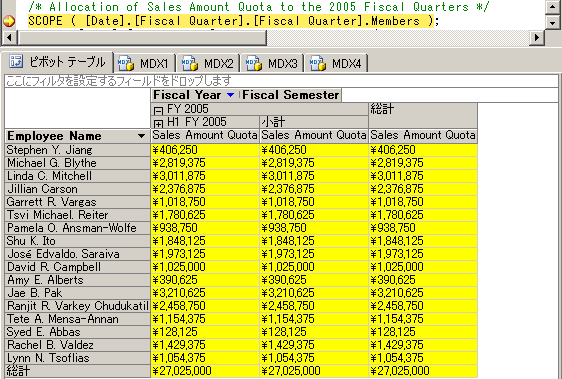Click 小計 value for Syed E. Abbas
This screenshot has height=379, width=562.
tap(314, 332)
